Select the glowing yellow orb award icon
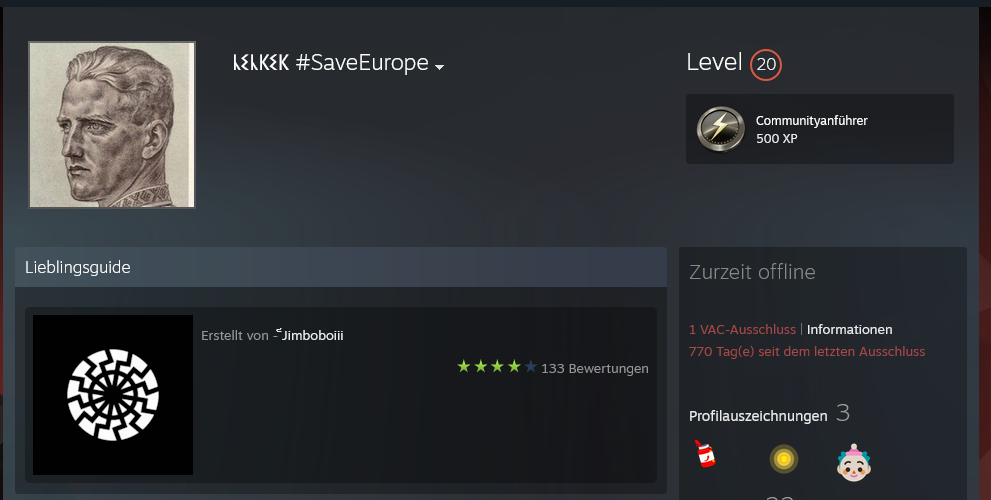Image resolution: width=991 pixels, height=500 pixels. pos(784,460)
